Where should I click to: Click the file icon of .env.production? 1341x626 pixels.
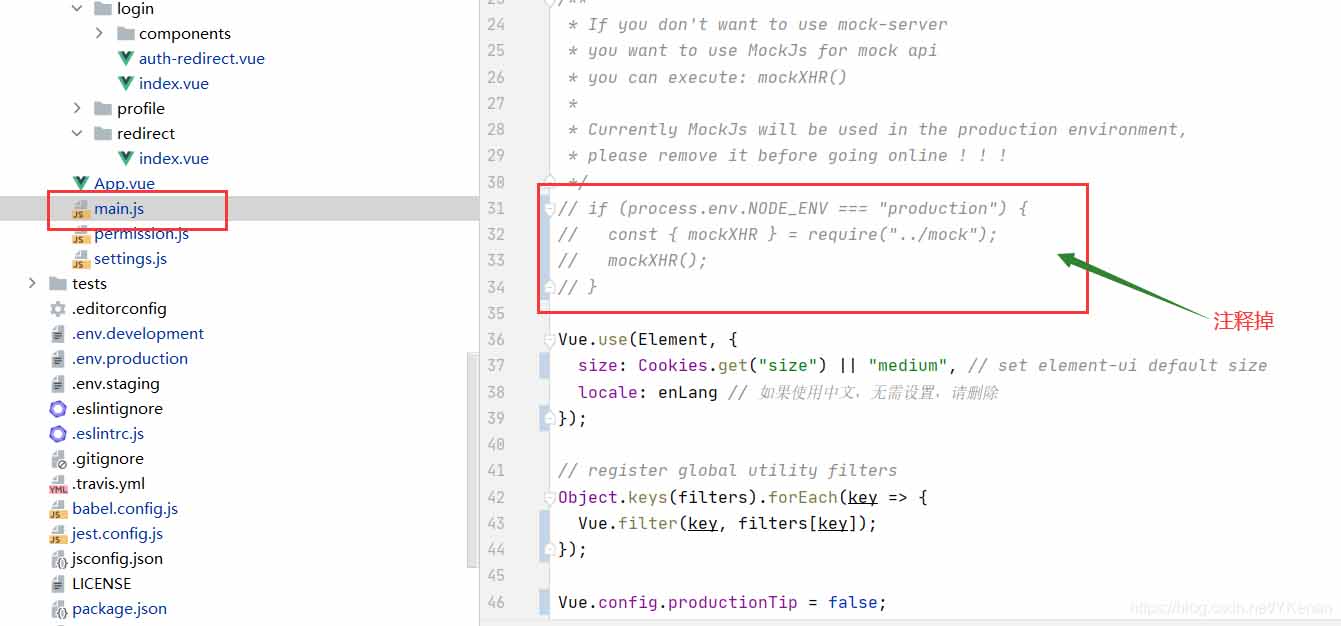click(58, 359)
